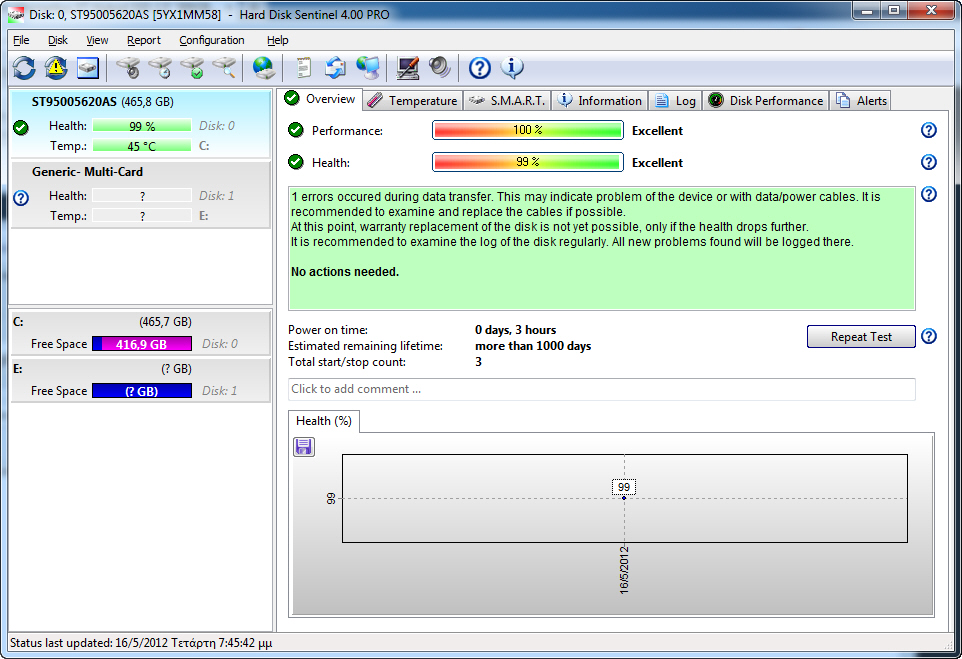
Task: Click the notepad report toolbar icon
Action: [x=304, y=67]
